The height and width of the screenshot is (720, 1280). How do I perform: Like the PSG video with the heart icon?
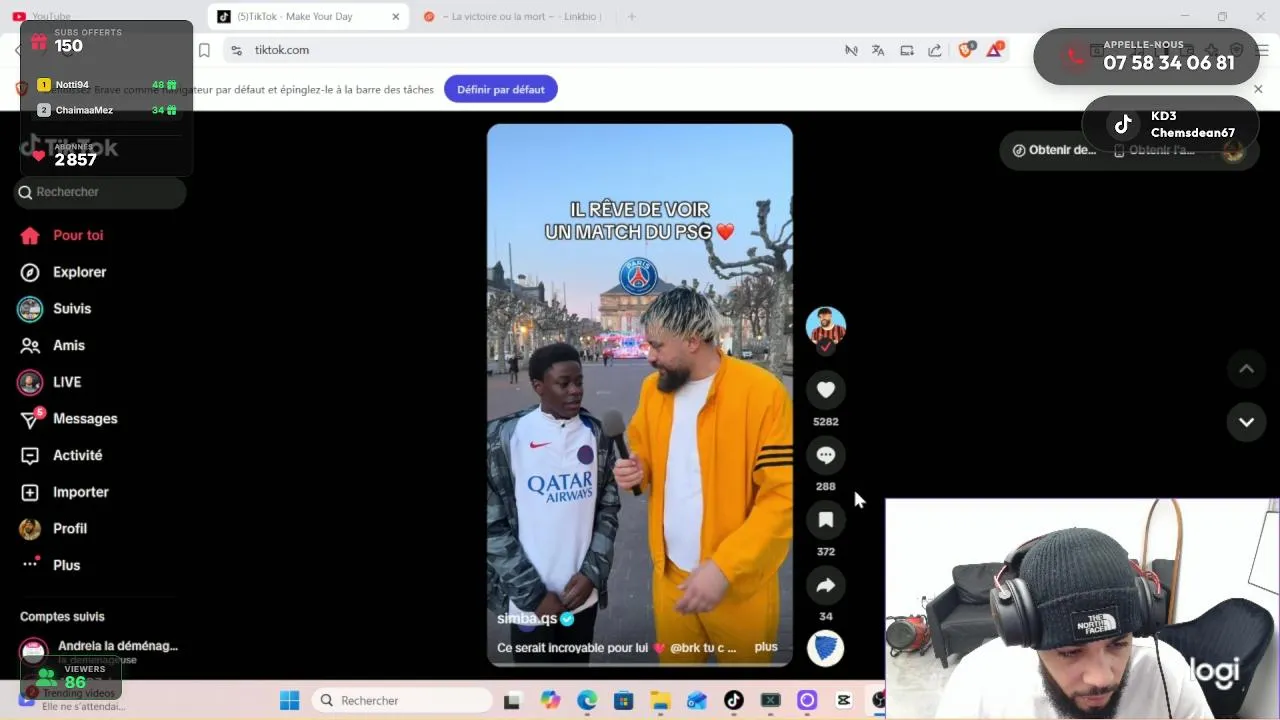tap(825, 390)
